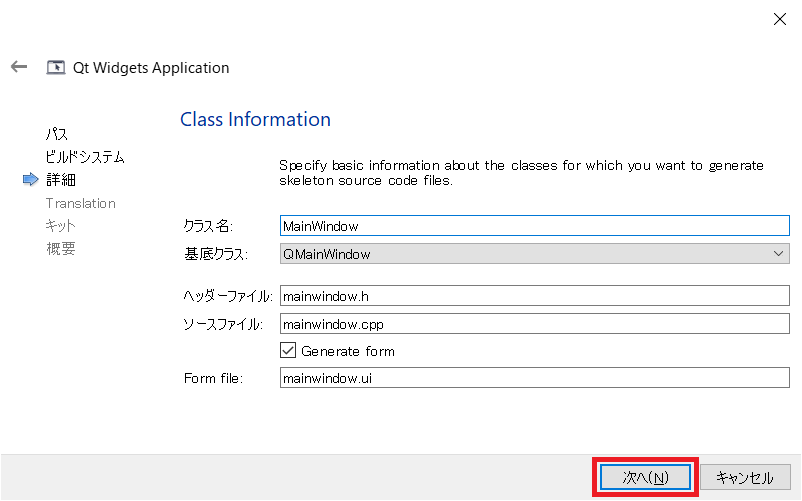The height and width of the screenshot is (501, 802).
Task: Click the Qt Widgets Application window icon
Action: pyautogui.click(x=56, y=67)
